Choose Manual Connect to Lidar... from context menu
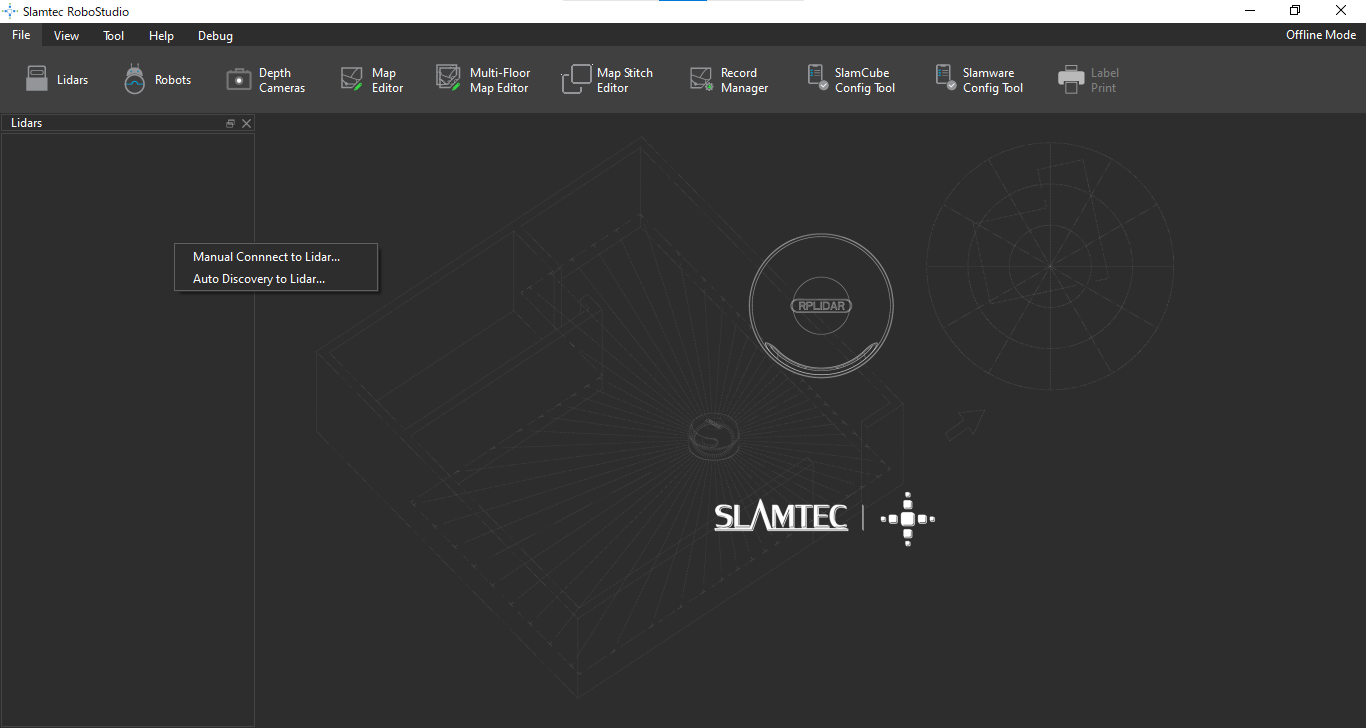 [276, 257]
